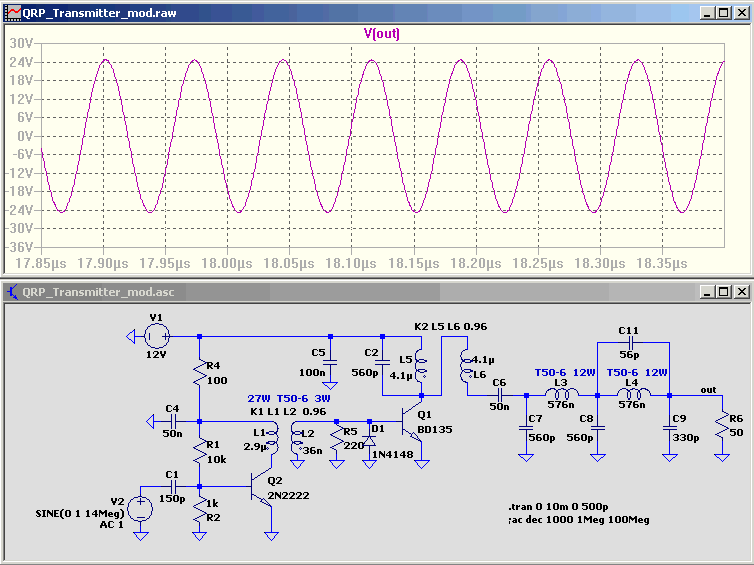Click the V(out) trace label
Screen dimensions: 754x565
click(380, 33)
